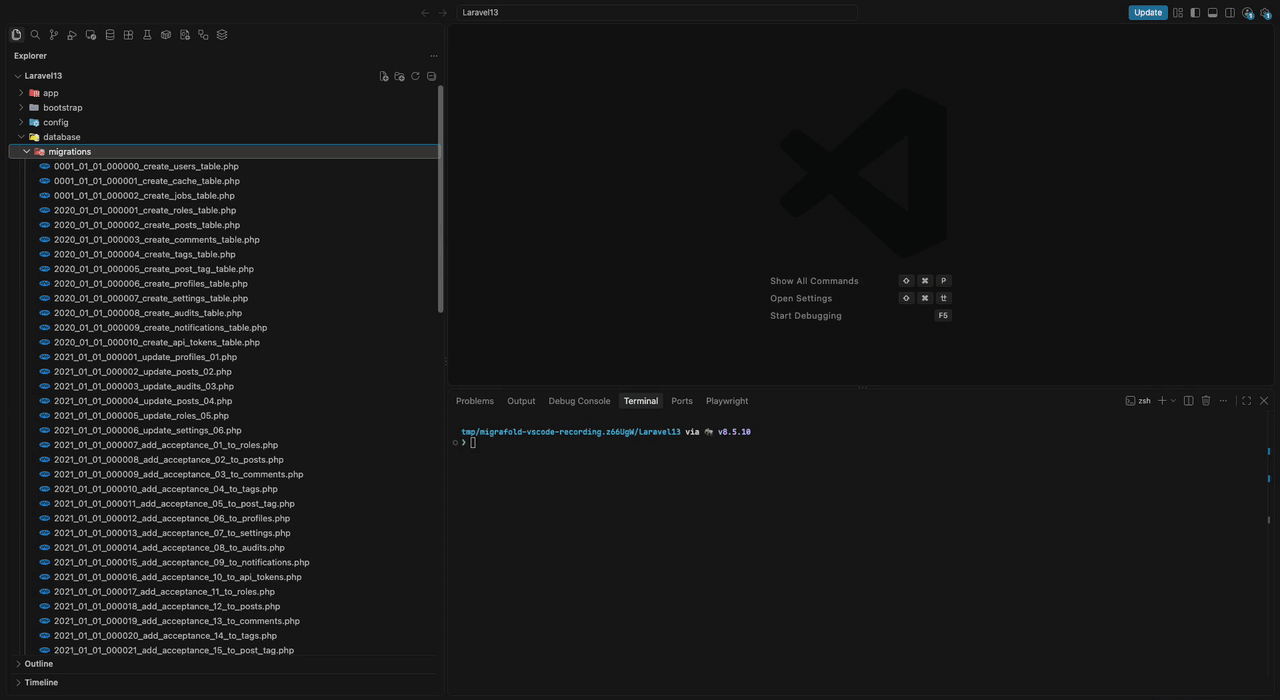This screenshot has width=1280, height=700.
Task: Collapse all folders in the Explorer
Action: [x=431, y=76]
